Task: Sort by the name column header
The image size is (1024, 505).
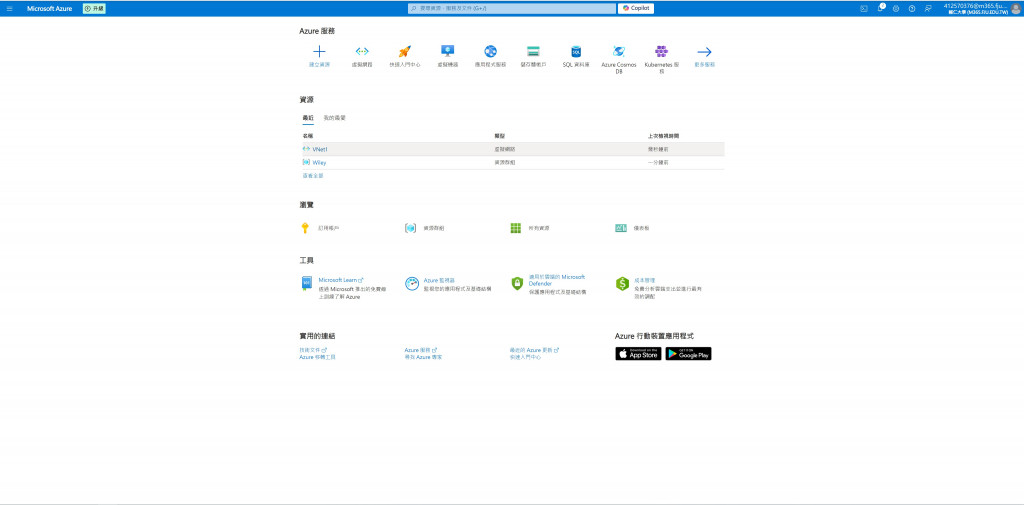Action: tap(308, 136)
